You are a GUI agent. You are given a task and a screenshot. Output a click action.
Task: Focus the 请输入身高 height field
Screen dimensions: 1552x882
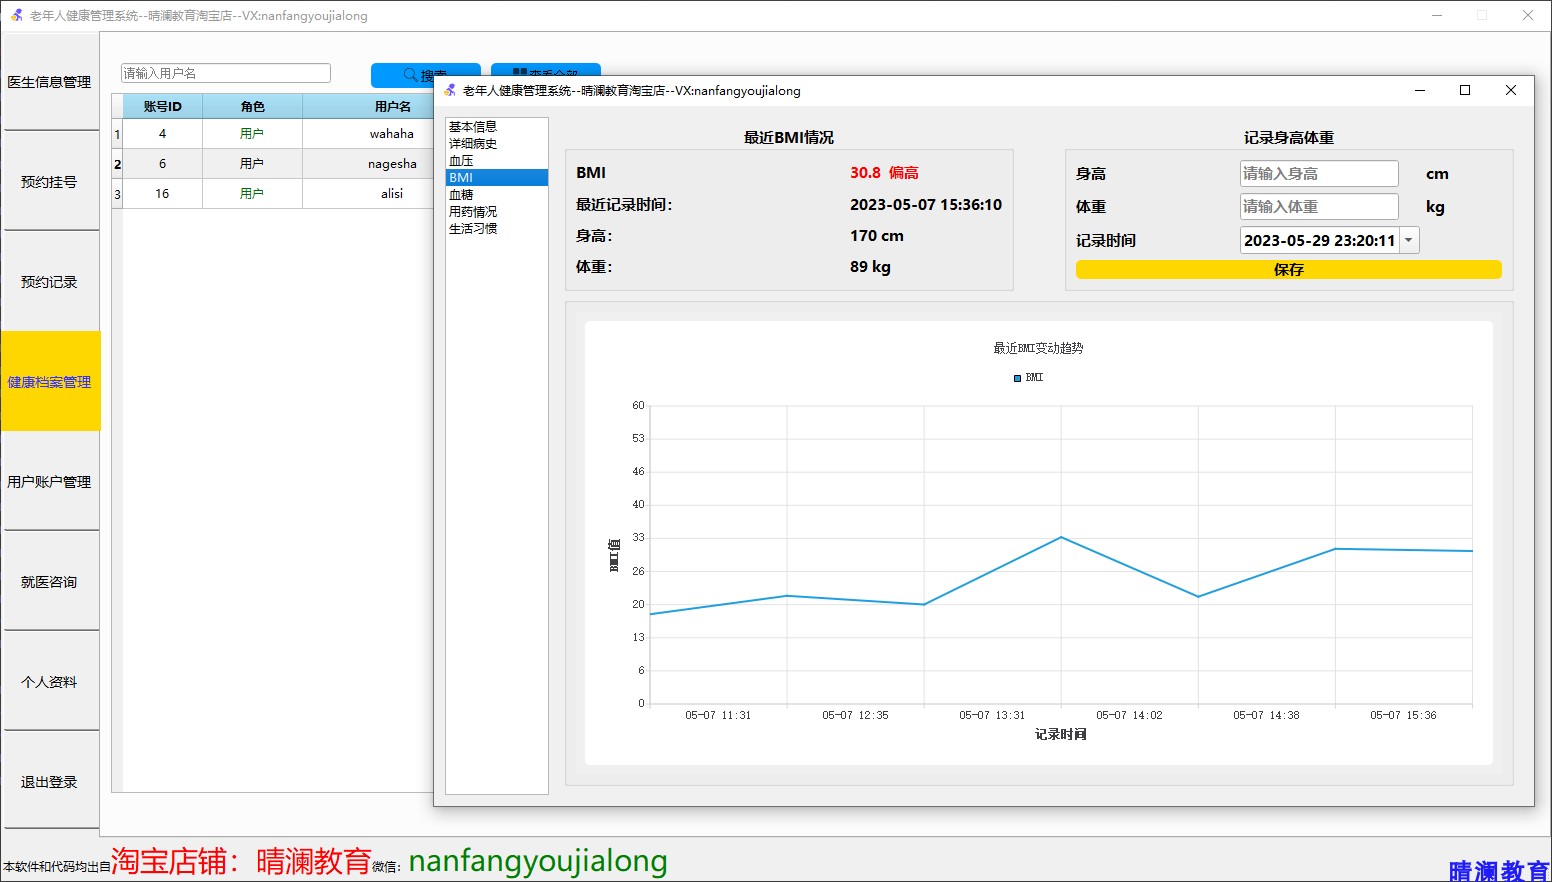click(1319, 174)
